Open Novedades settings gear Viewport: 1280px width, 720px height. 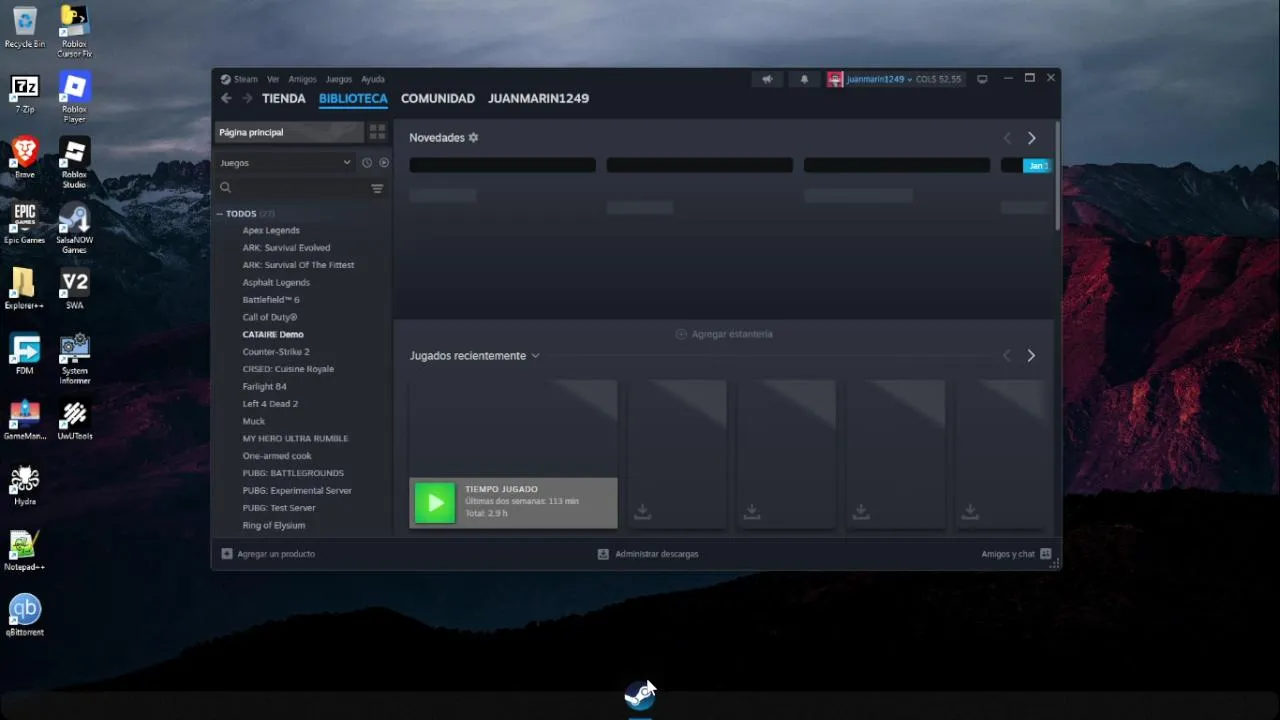click(474, 138)
